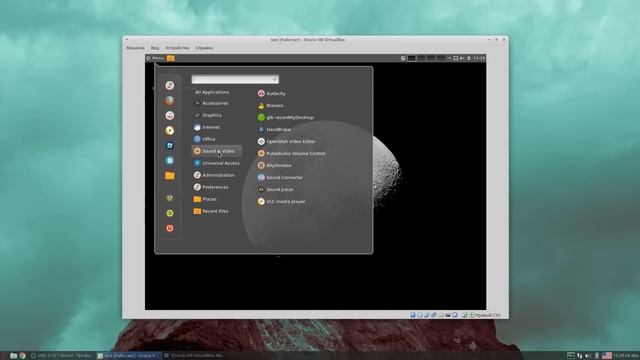Open the Вид menu in VirtualBox
The image size is (640, 360).
click(x=155, y=48)
